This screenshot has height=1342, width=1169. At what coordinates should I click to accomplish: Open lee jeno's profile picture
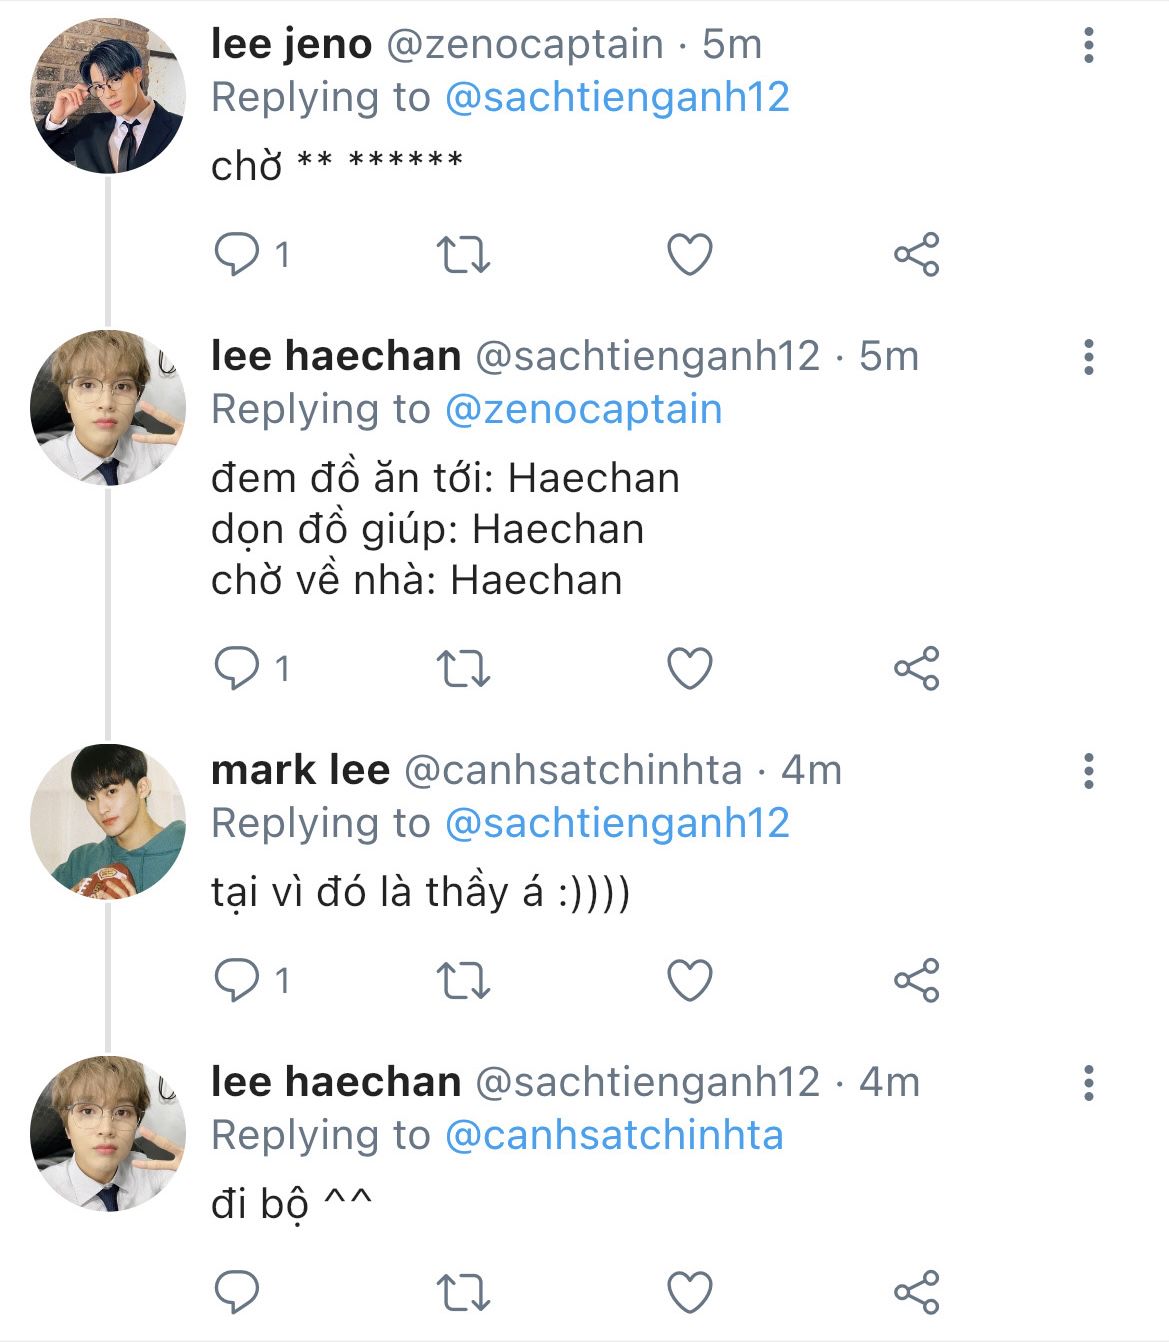pos(108,97)
